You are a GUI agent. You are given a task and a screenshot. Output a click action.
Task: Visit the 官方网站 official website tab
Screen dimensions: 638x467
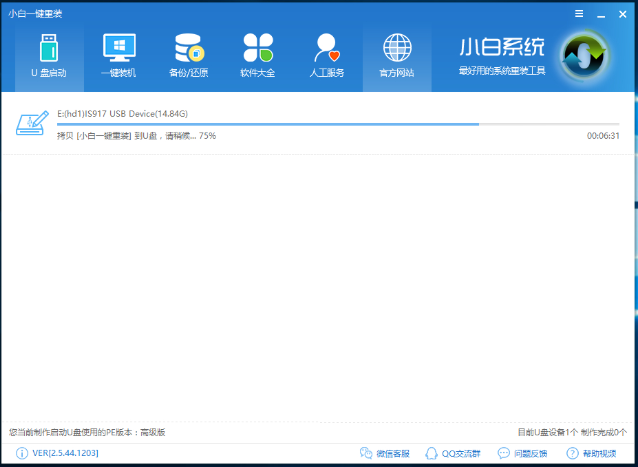[x=397, y=56]
